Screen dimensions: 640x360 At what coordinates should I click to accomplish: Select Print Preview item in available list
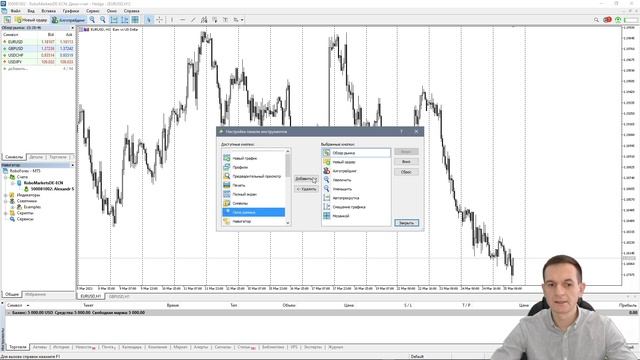click(x=253, y=176)
